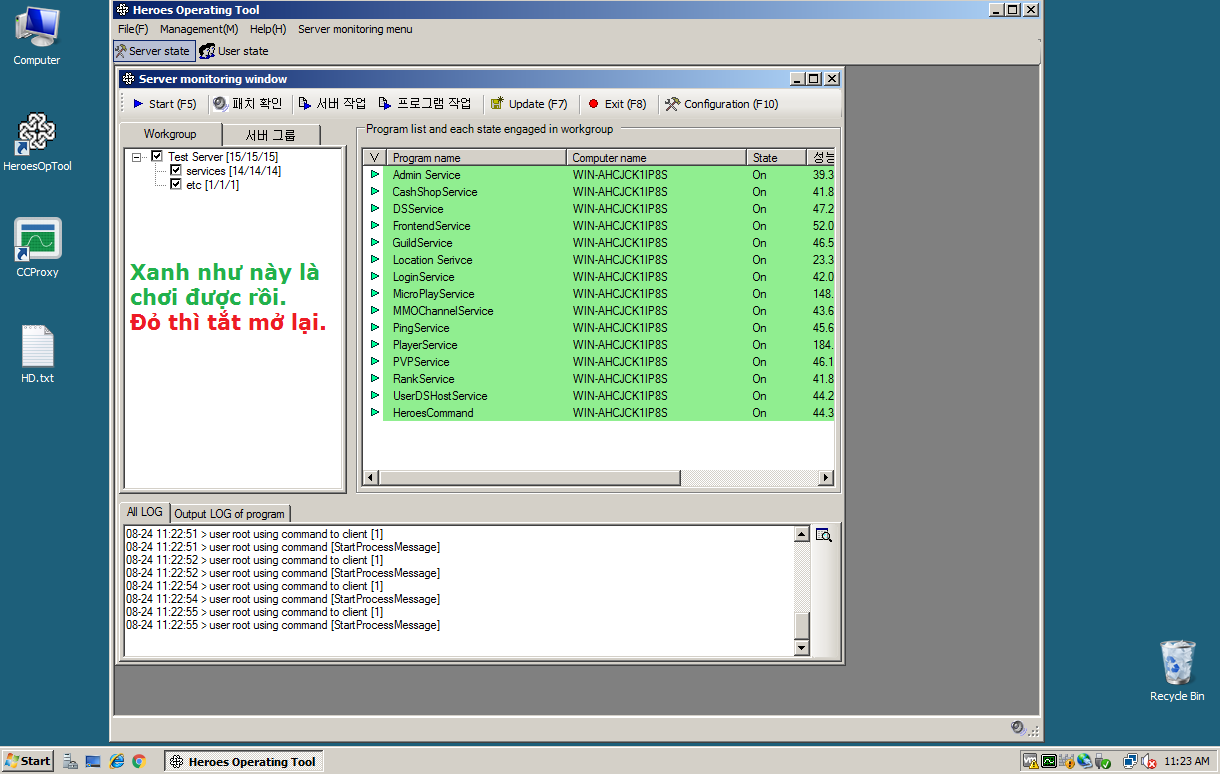Open the 서버 작업 toolbar item

333,104
